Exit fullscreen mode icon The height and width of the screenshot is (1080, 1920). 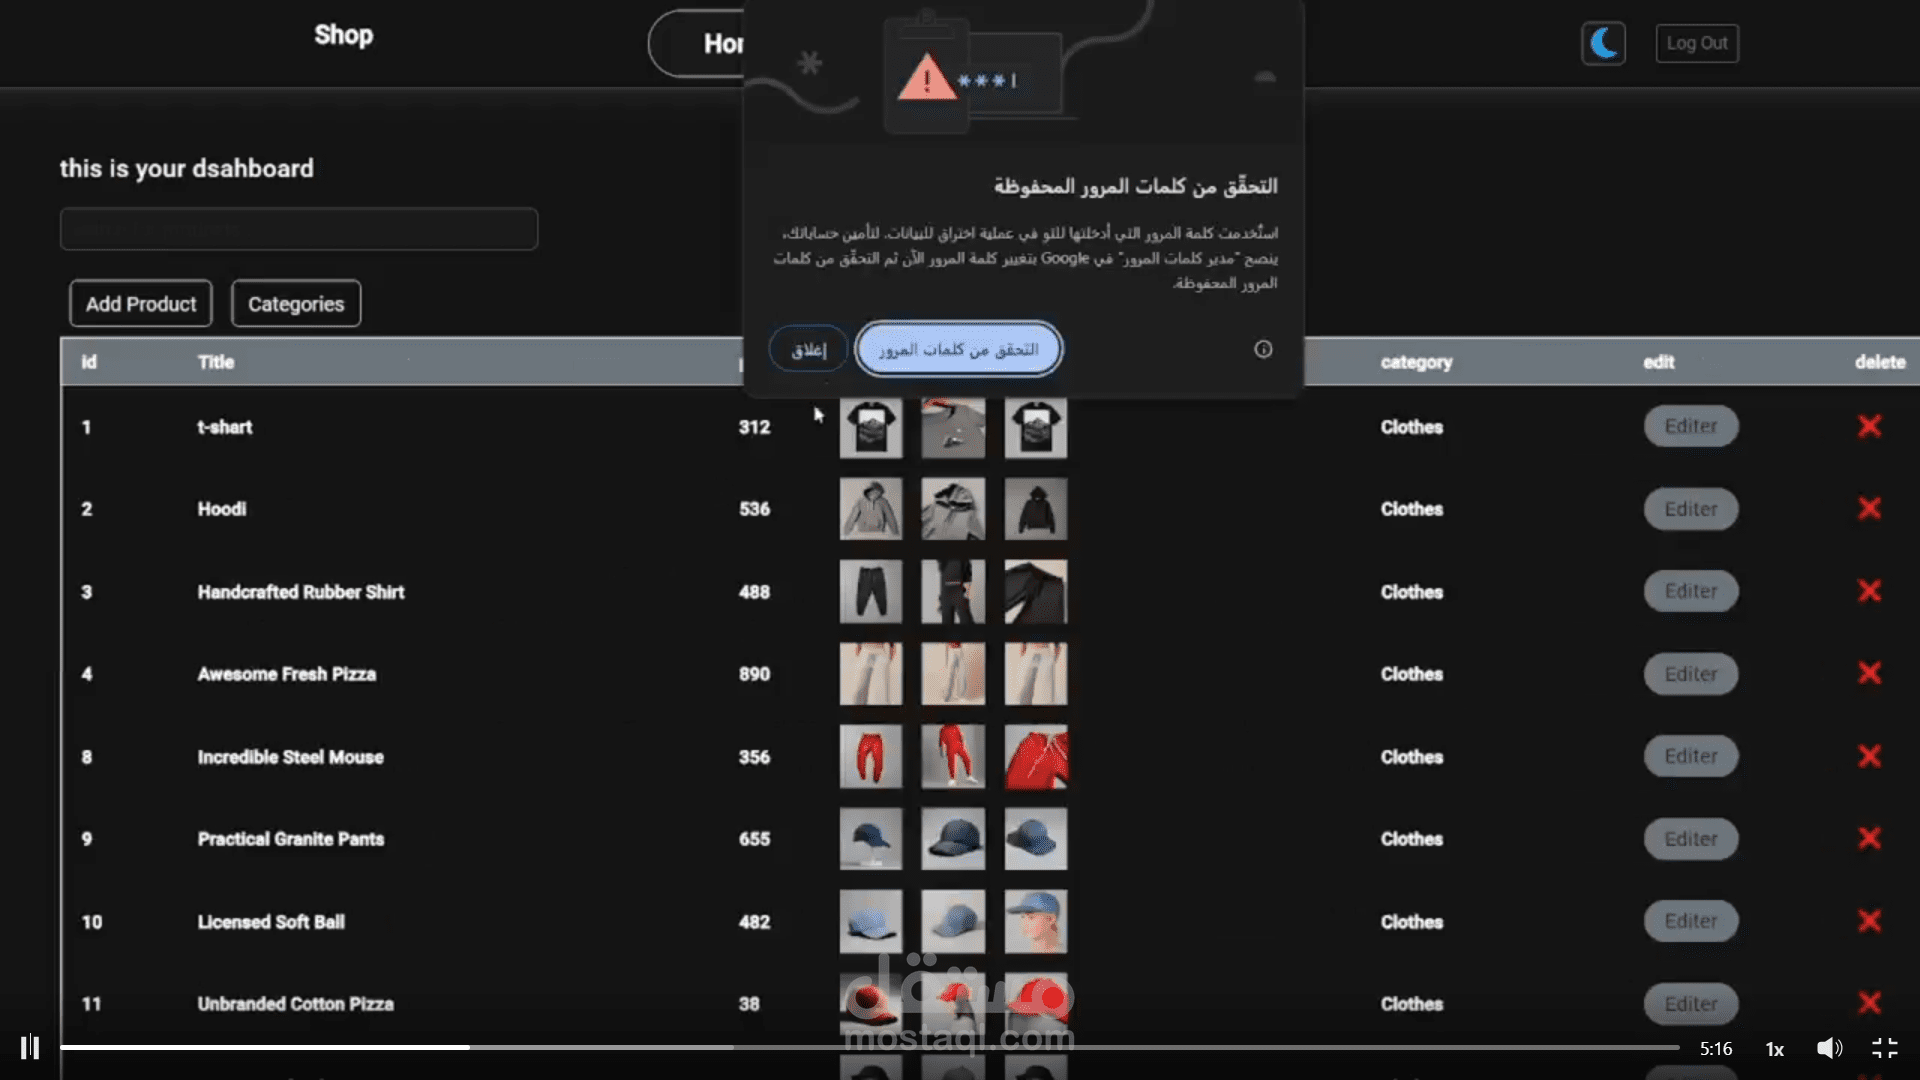1885,1048
